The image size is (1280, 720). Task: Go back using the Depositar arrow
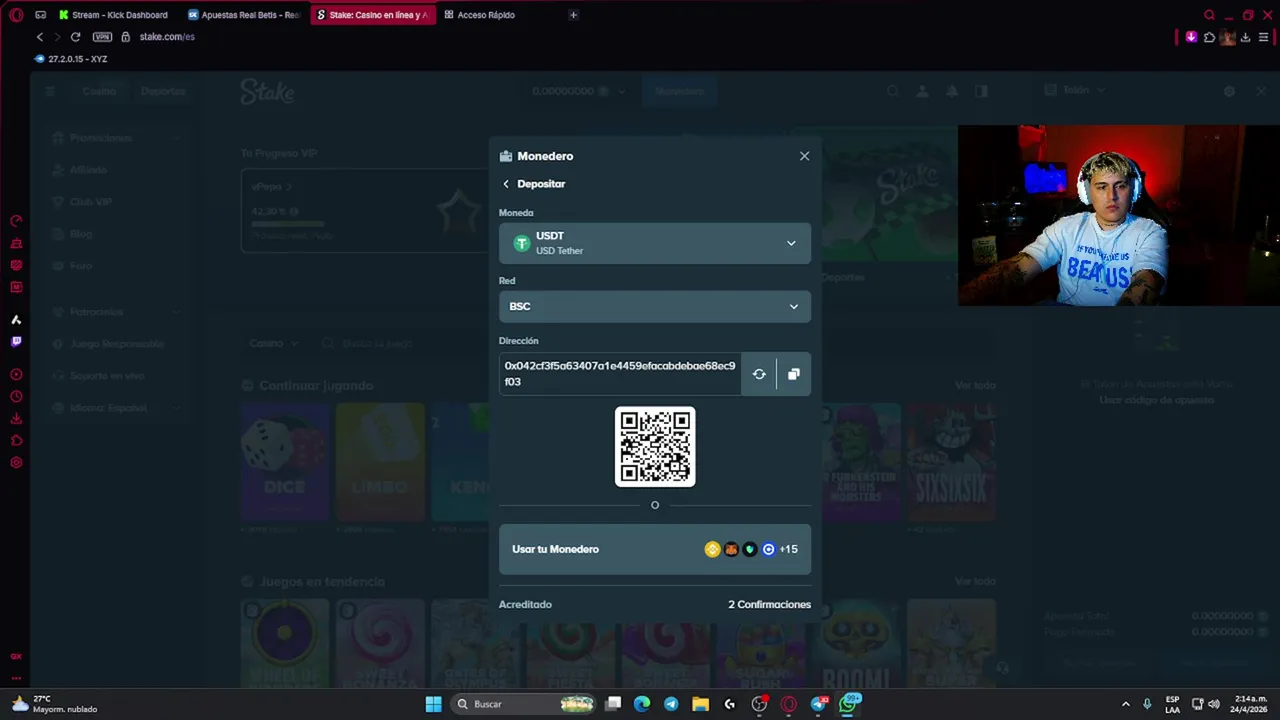(x=506, y=184)
